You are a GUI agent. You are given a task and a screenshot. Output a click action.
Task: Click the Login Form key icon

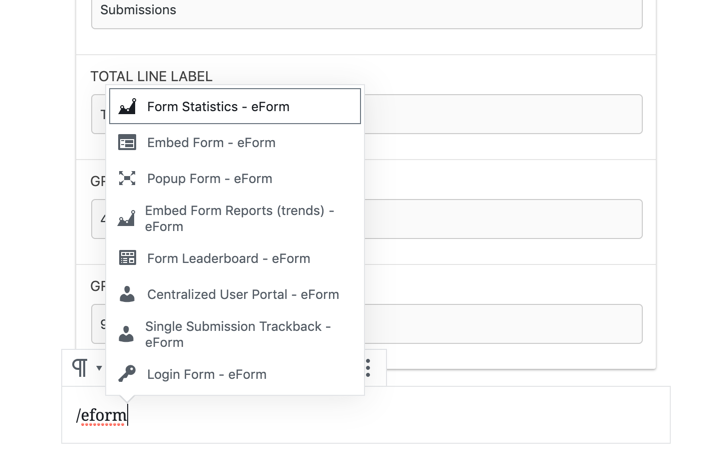coord(127,374)
